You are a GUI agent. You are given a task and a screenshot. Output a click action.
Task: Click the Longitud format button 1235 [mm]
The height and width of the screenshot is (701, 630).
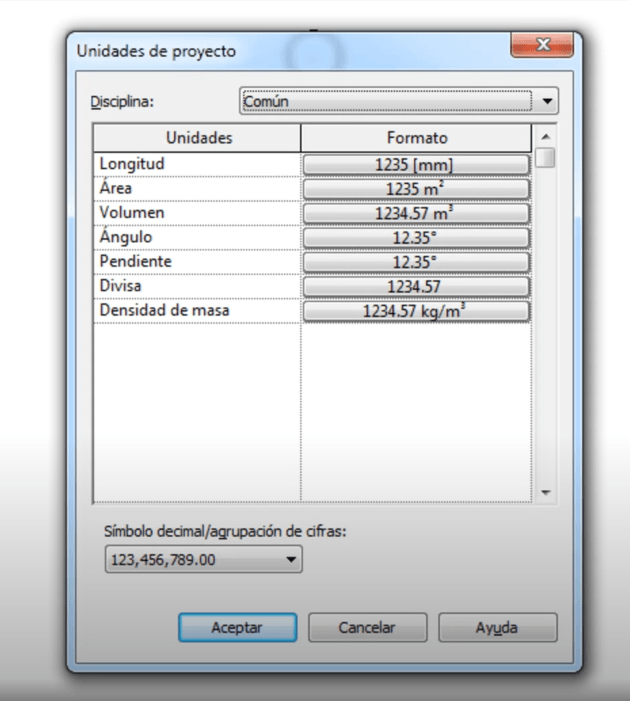click(x=415, y=164)
